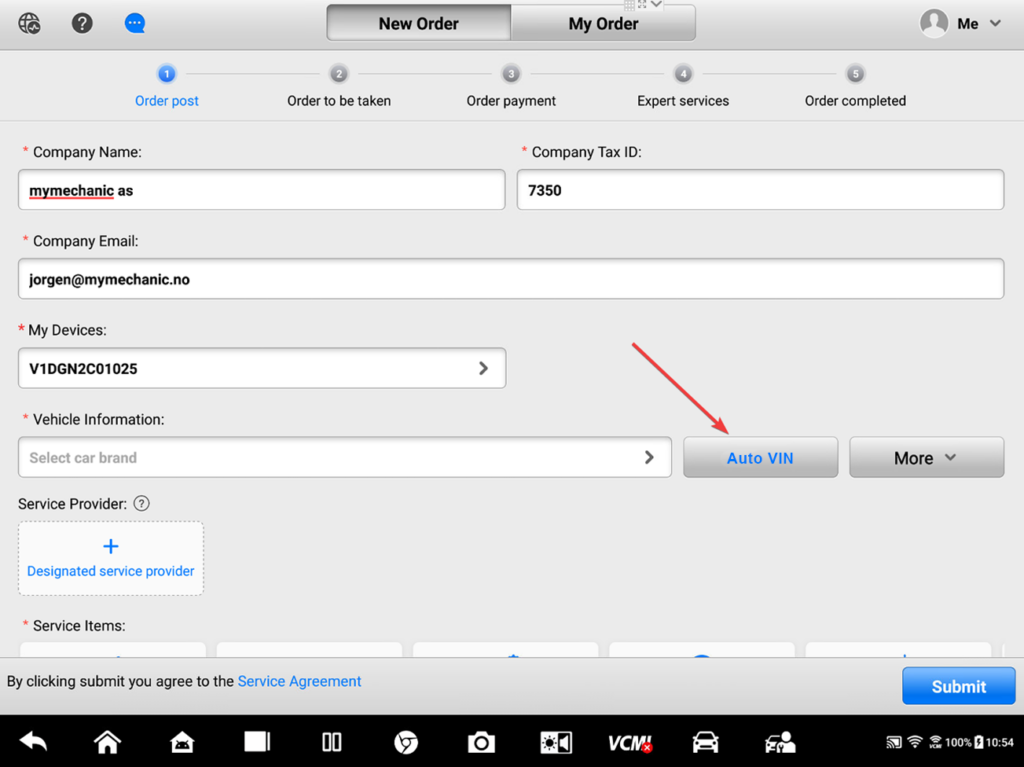Show Service Provider help tooltip icon

pos(141,504)
